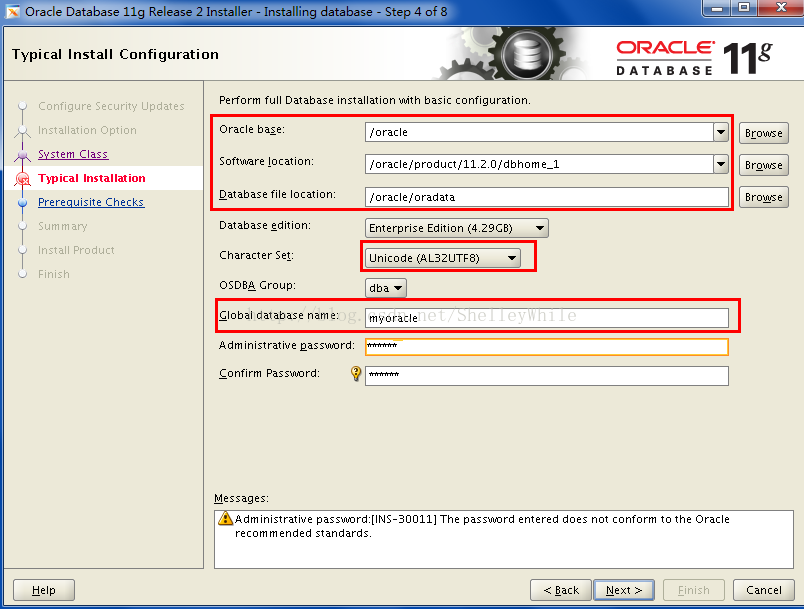The image size is (804, 609).
Task: Click the Help button
Action: [x=44, y=590]
